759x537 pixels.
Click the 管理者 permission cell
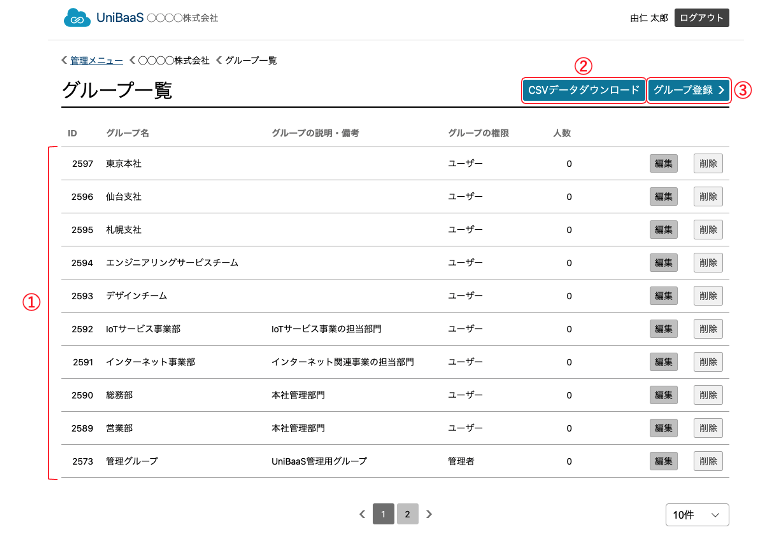(461, 461)
